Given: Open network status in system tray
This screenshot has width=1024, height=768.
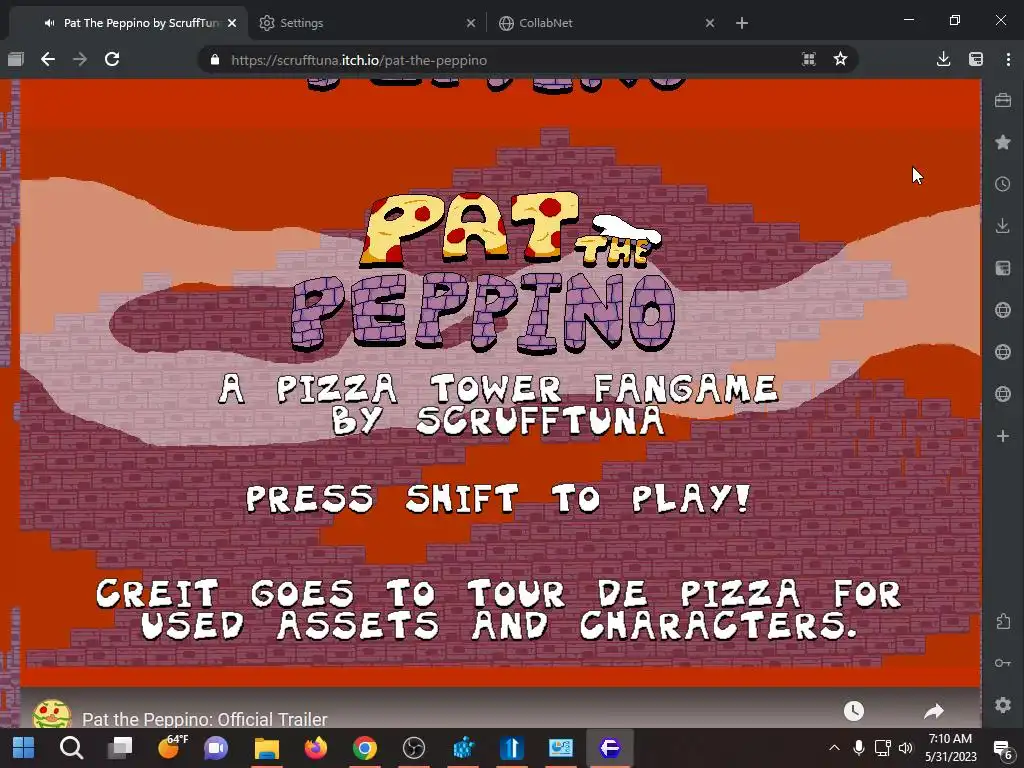Looking at the screenshot, I should pyautogui.click(x=882, y=748).
